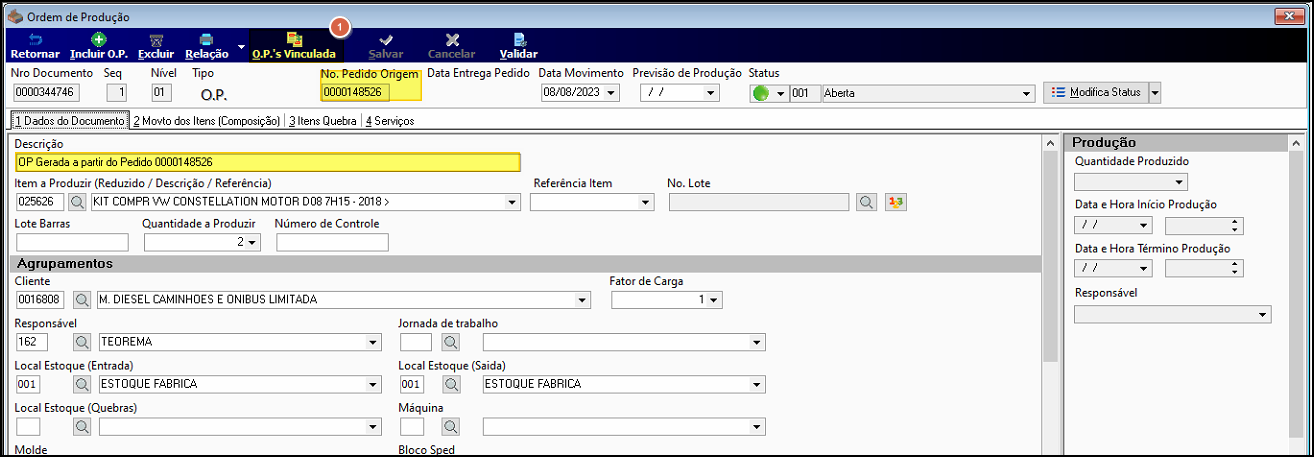This screenshot has width=1314, height=457.
Task: Click the search magnifier beside Máquina
Action: (x=451, y=427)
